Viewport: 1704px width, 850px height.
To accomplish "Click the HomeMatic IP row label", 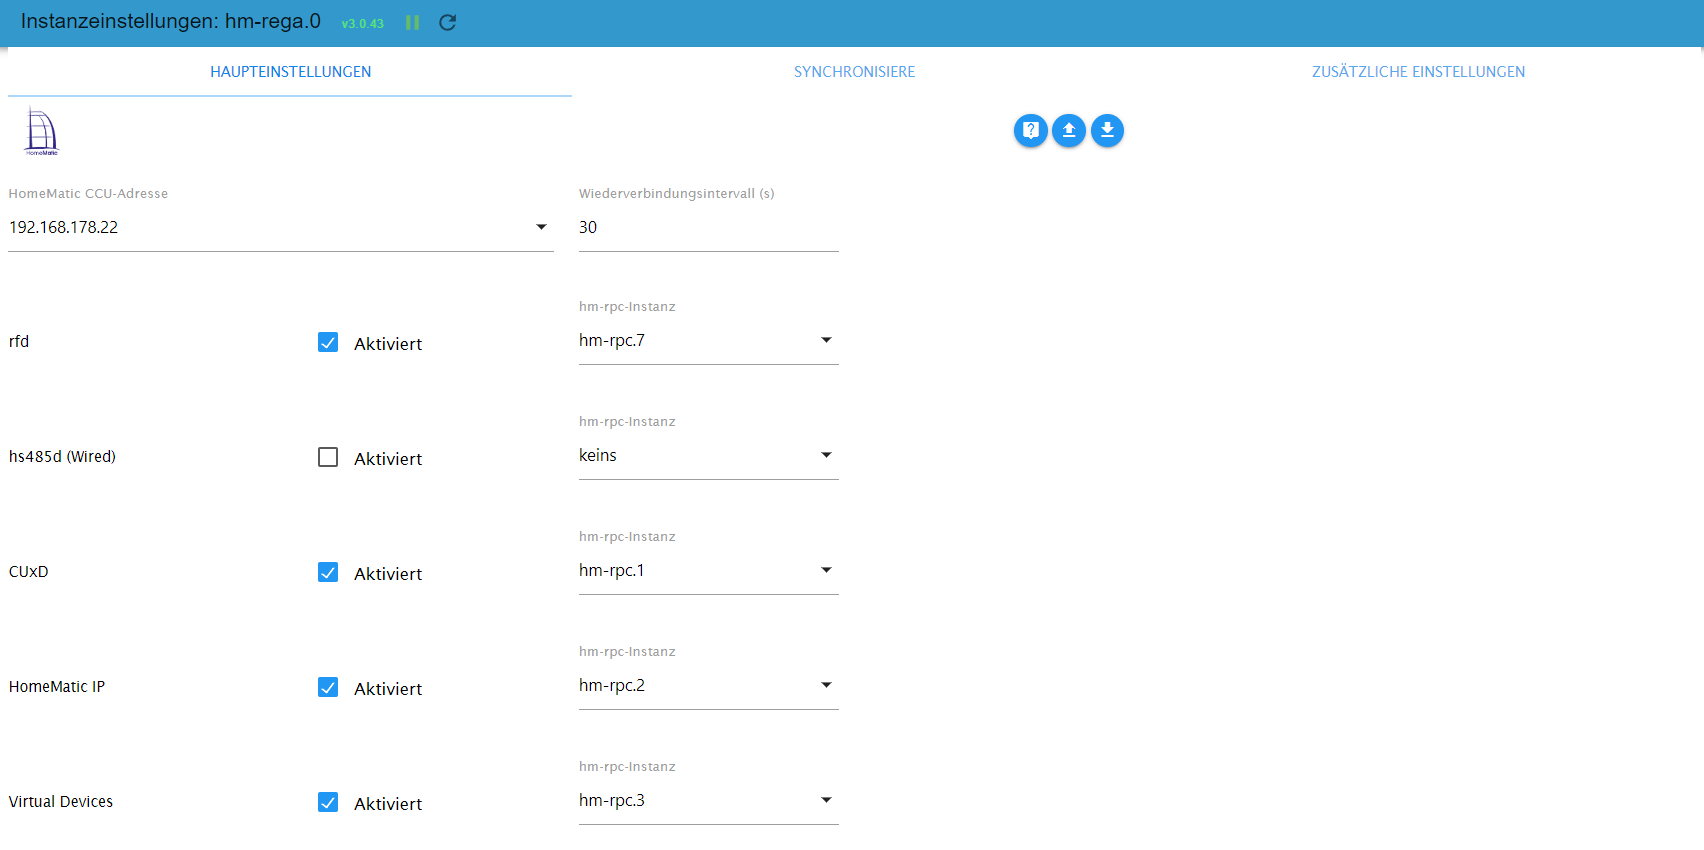I will click(x=57, y=687).
